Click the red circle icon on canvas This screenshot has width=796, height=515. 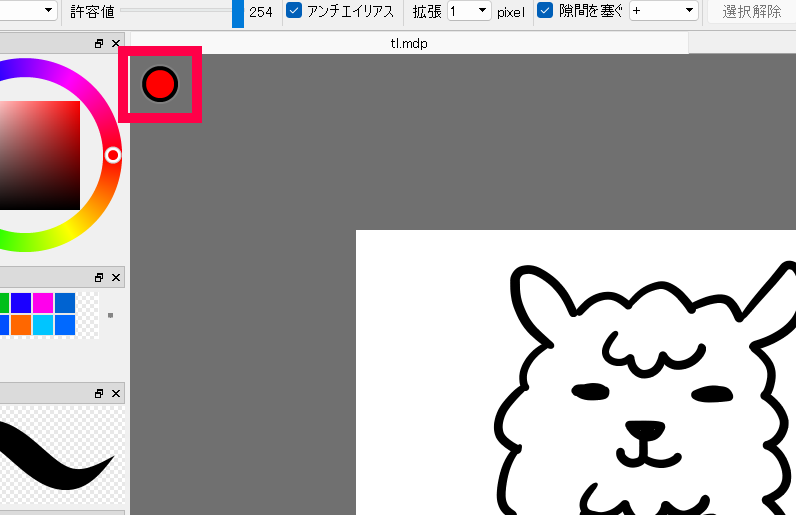pyautogui.click(x=160, y=85)
